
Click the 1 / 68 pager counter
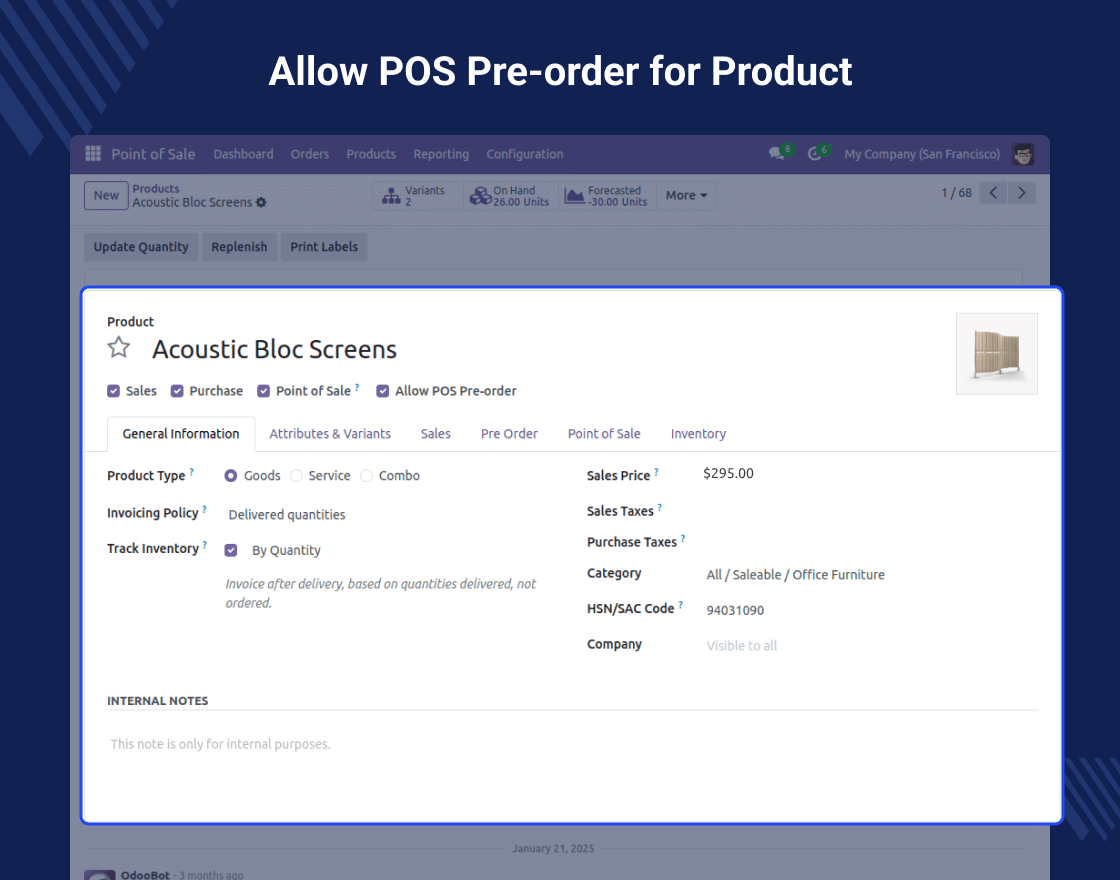(x=956, y=193)
